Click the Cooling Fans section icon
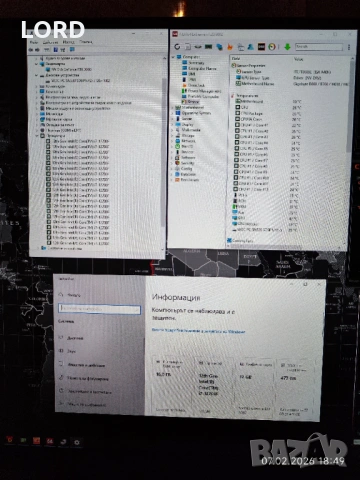The height and width of the screenshot is (480, 360). 229,240
